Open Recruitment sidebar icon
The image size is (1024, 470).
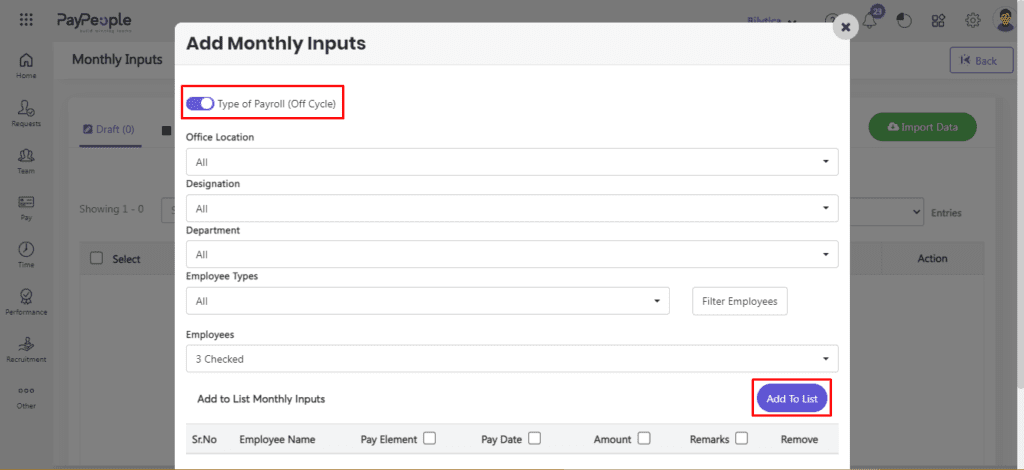pos(26,345)
